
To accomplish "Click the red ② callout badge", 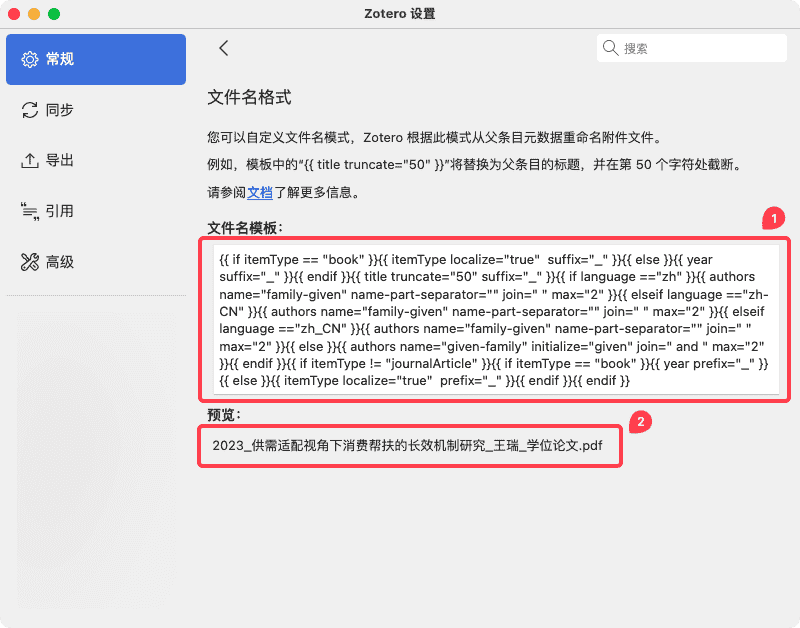I will pos(640,422).
